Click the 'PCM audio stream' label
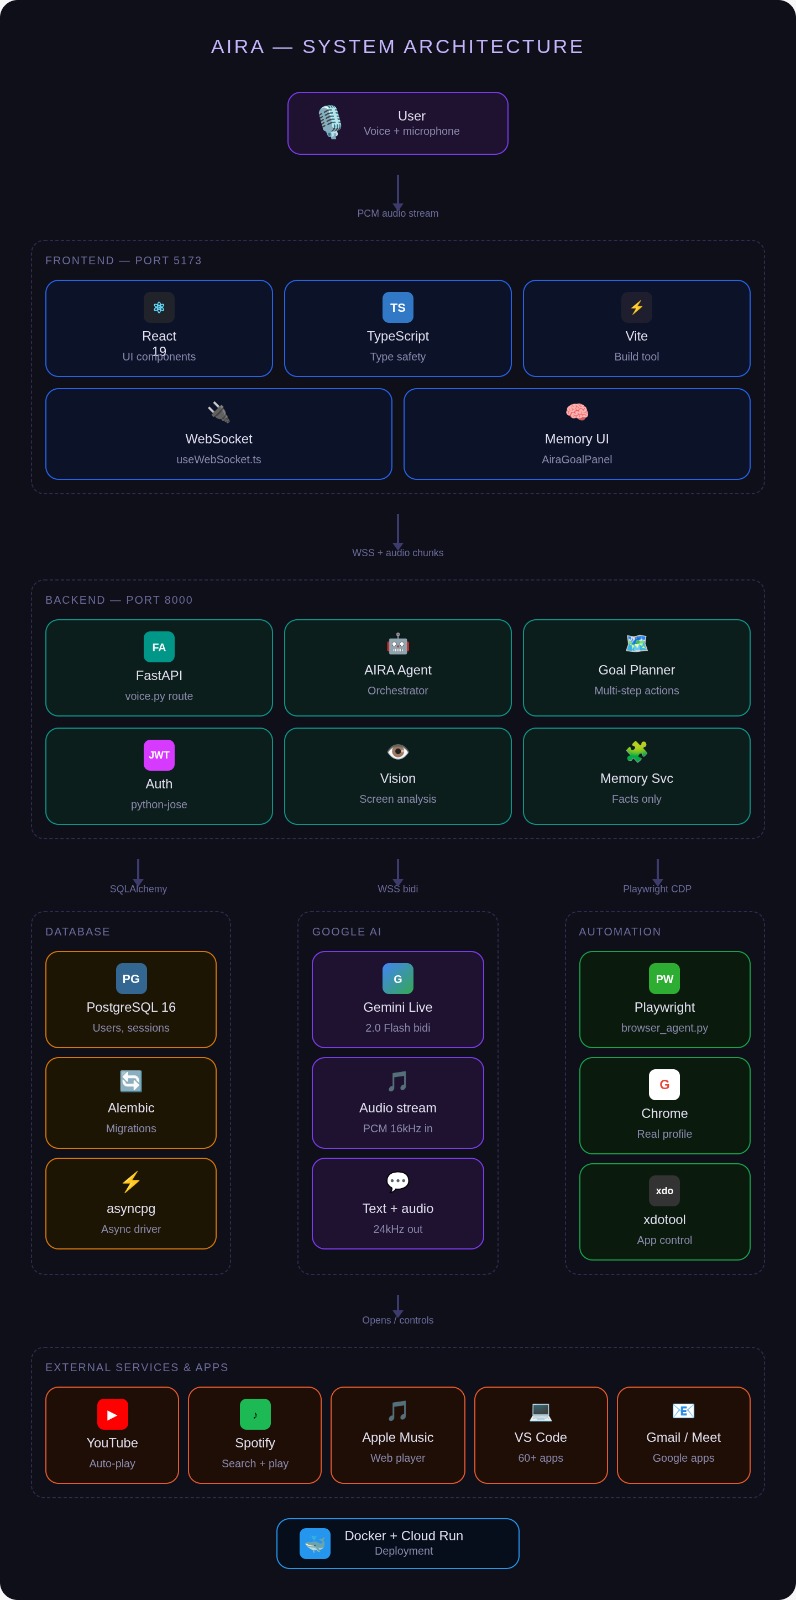 pyautogui.click(x=398, y=213)
